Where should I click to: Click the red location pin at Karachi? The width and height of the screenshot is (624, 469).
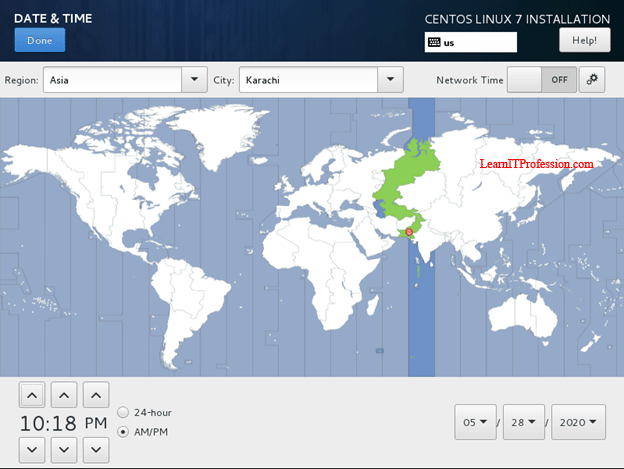409,232
